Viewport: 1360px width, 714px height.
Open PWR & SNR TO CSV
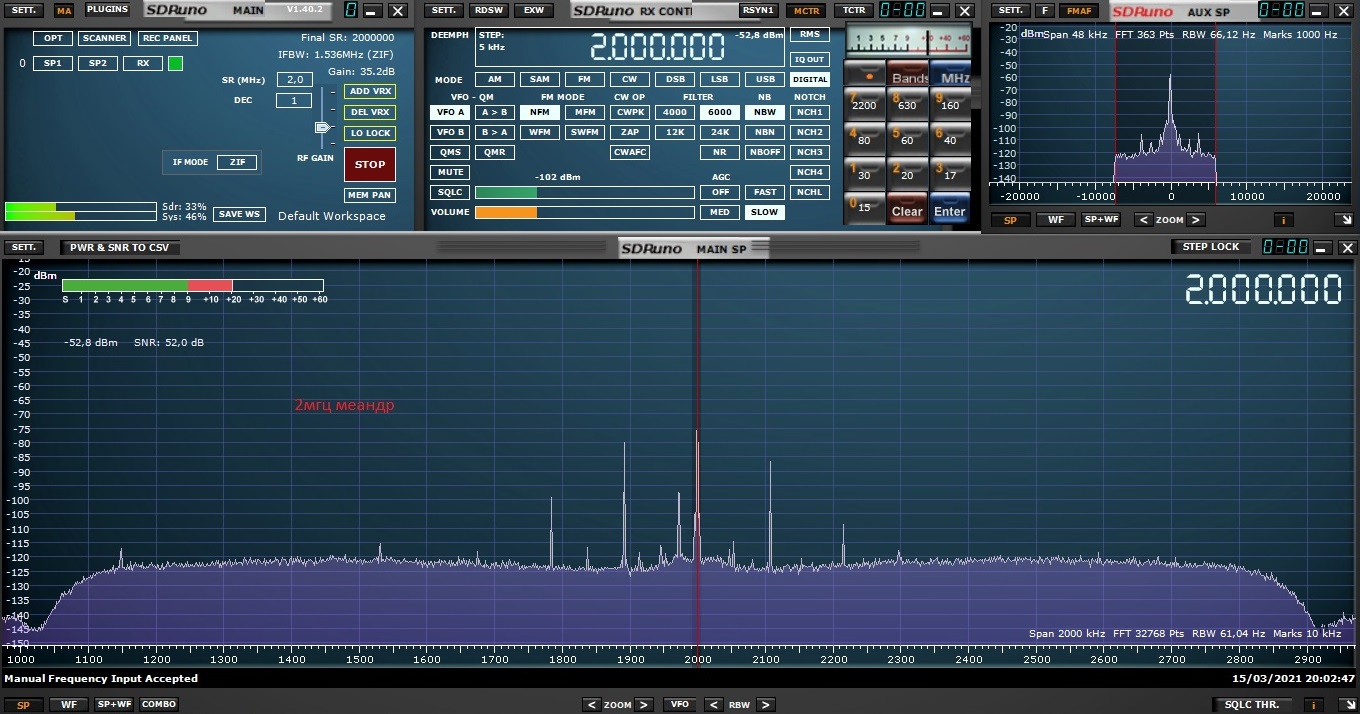[119, 247]
